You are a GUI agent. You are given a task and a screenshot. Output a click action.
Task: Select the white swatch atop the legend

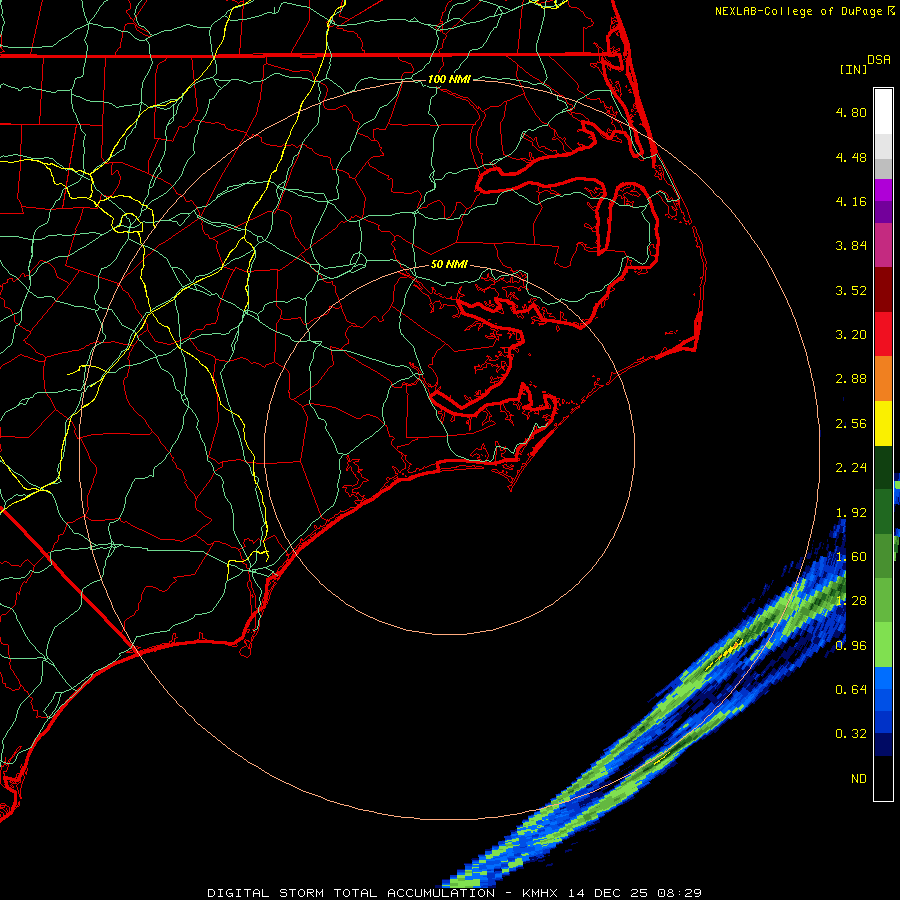tap(883, 112)
